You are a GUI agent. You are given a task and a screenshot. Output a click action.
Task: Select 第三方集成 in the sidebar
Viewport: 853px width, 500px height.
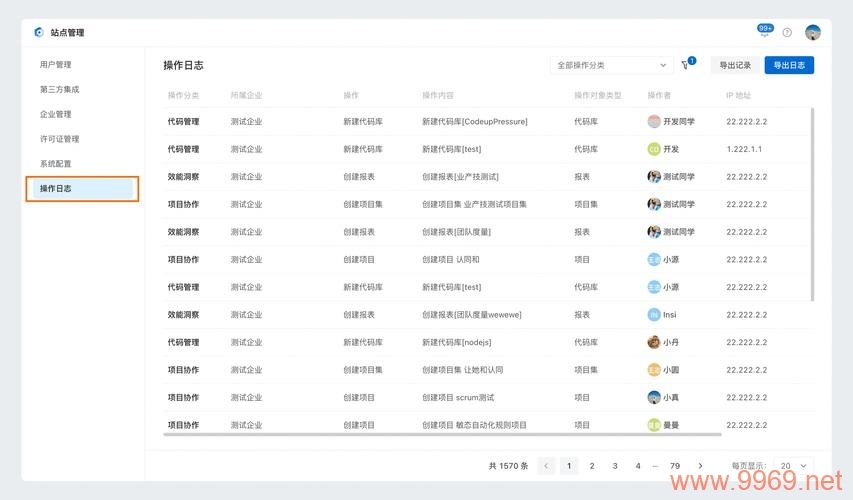click(59, 89)
